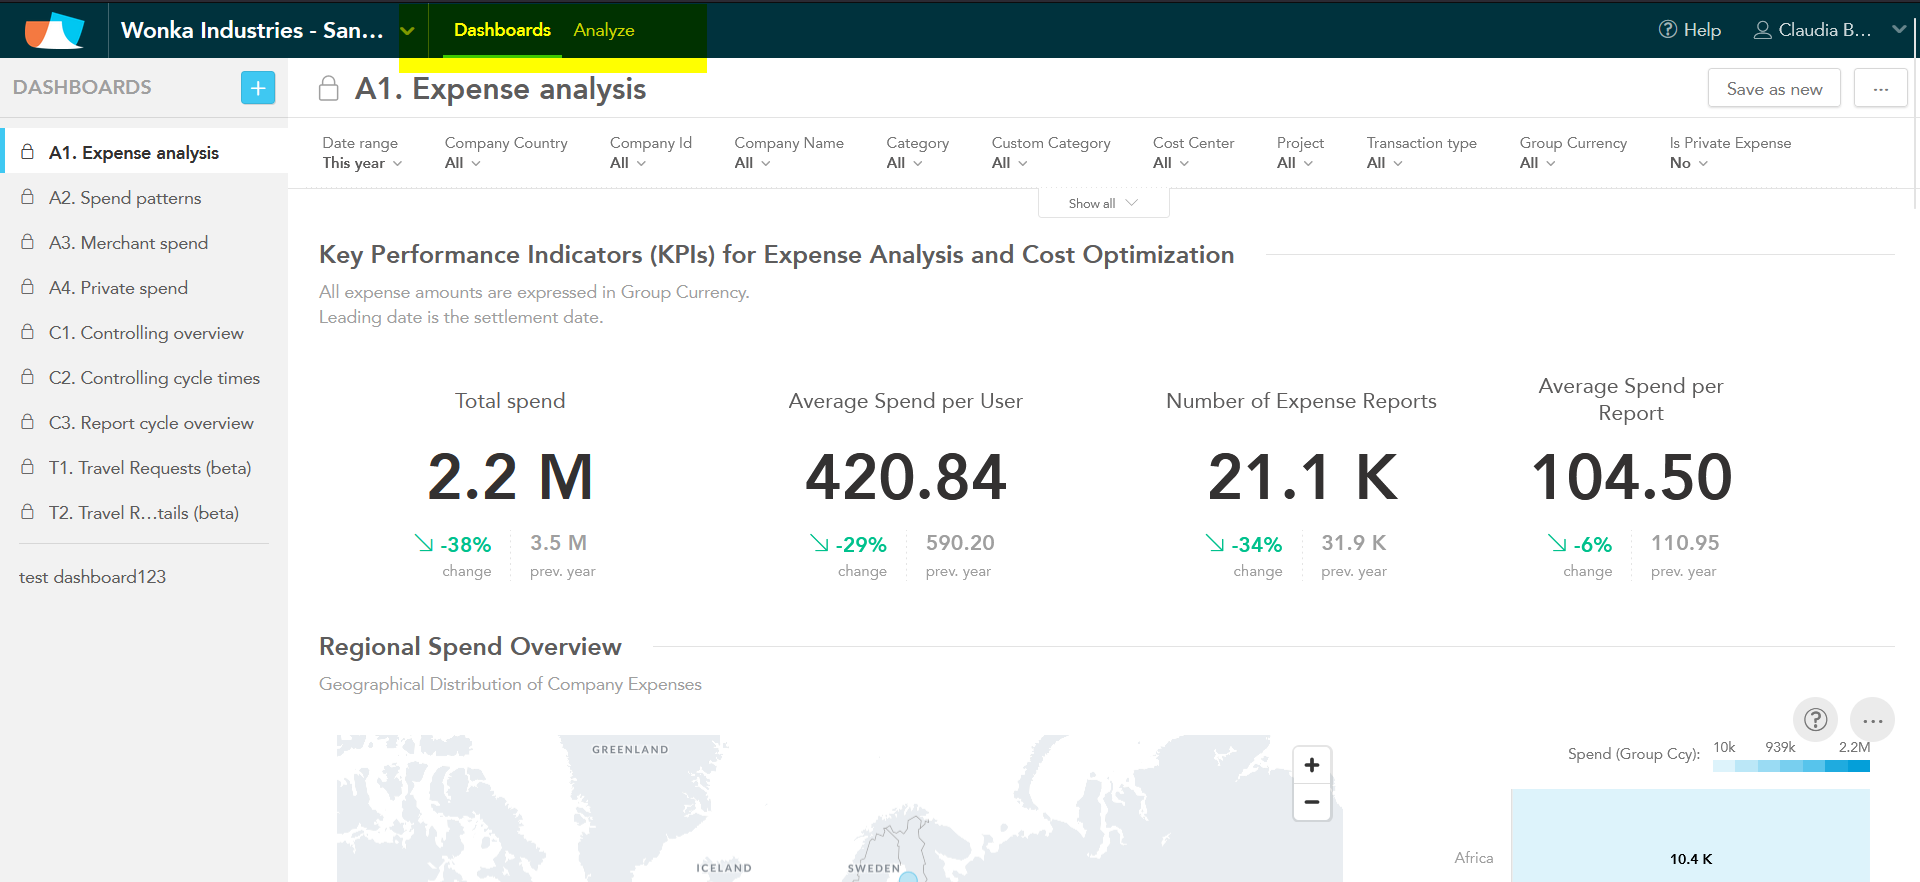Switch to the Analyze tab
The width and height of the screenshot is (1920, 882).
click(604, 30)
